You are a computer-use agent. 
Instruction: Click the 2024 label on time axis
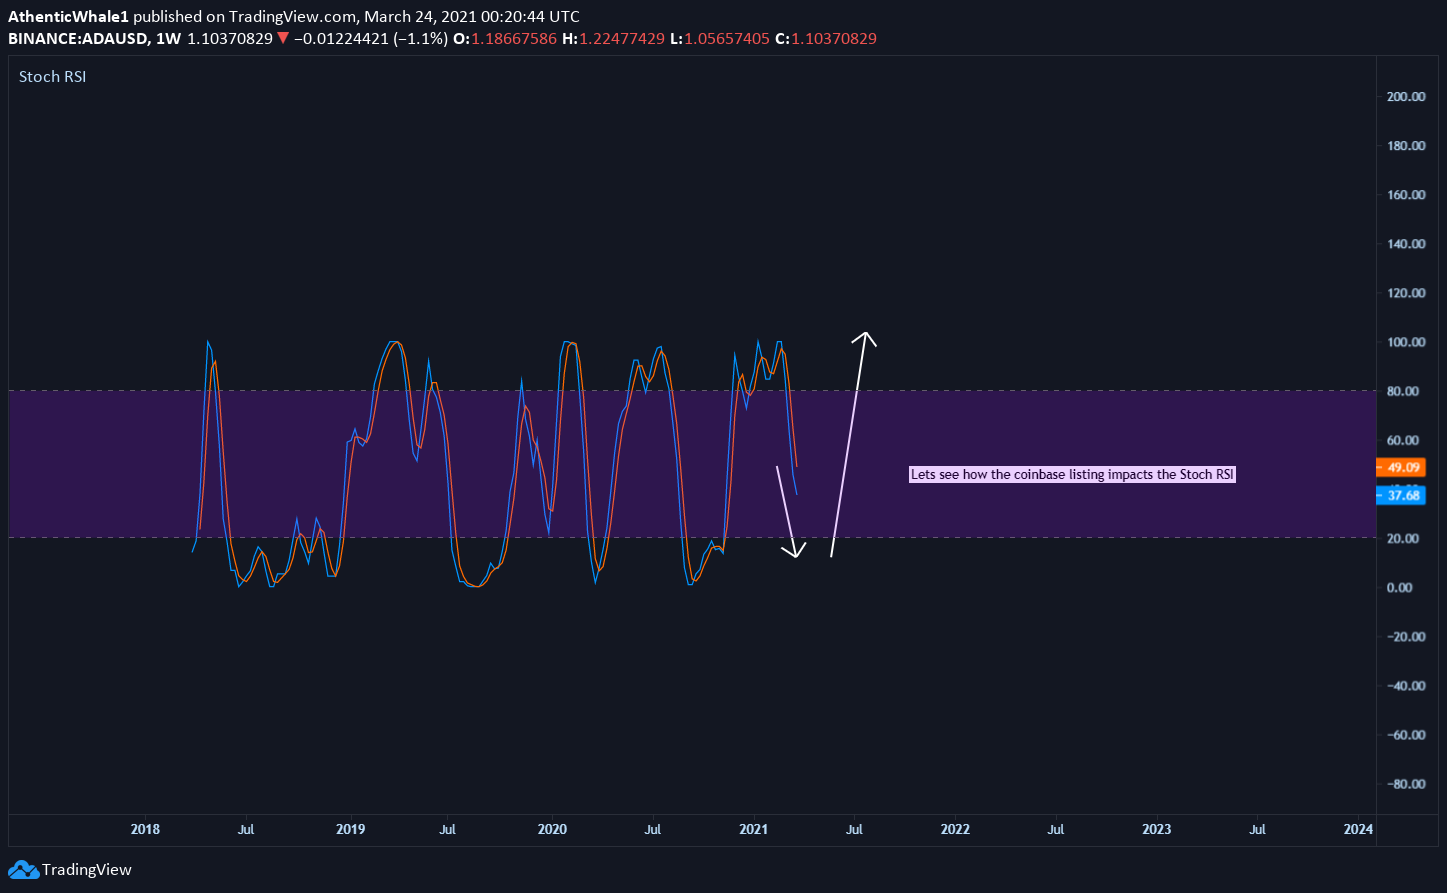1358,829
